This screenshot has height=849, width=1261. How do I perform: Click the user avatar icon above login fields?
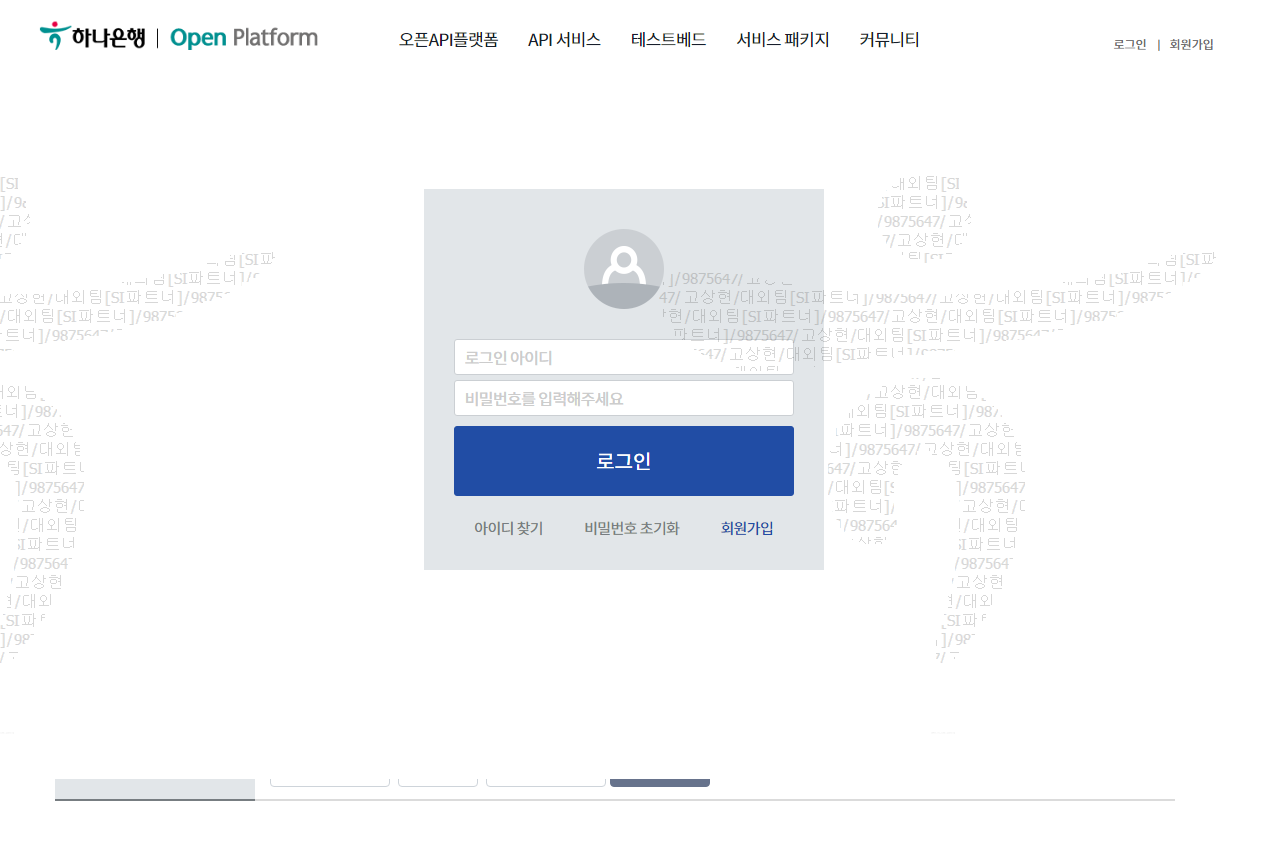(623, 268)
